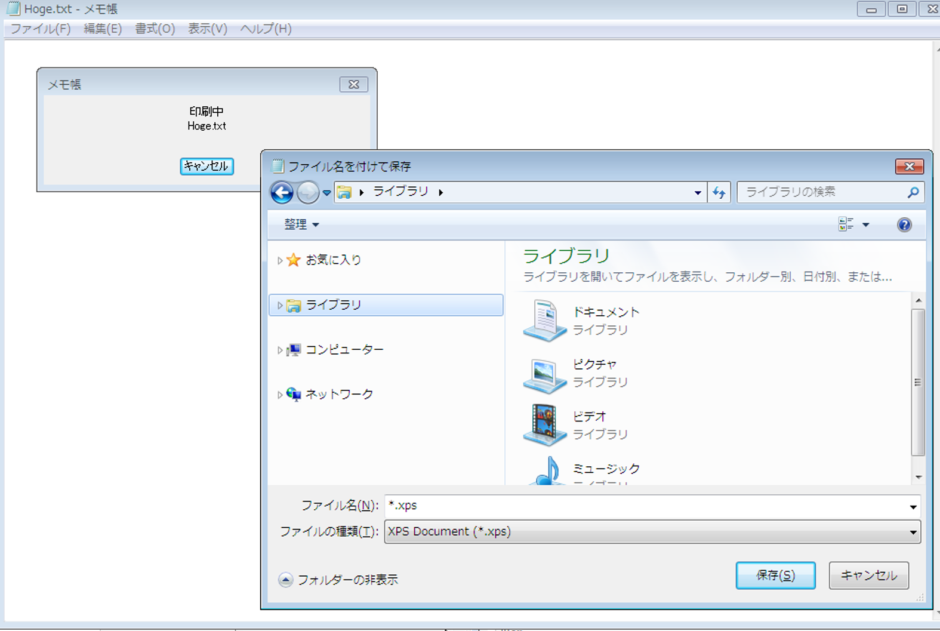Expand the ライブラリ tree node
The width and height of the screenshot is (940, 631).
(279, 306)
